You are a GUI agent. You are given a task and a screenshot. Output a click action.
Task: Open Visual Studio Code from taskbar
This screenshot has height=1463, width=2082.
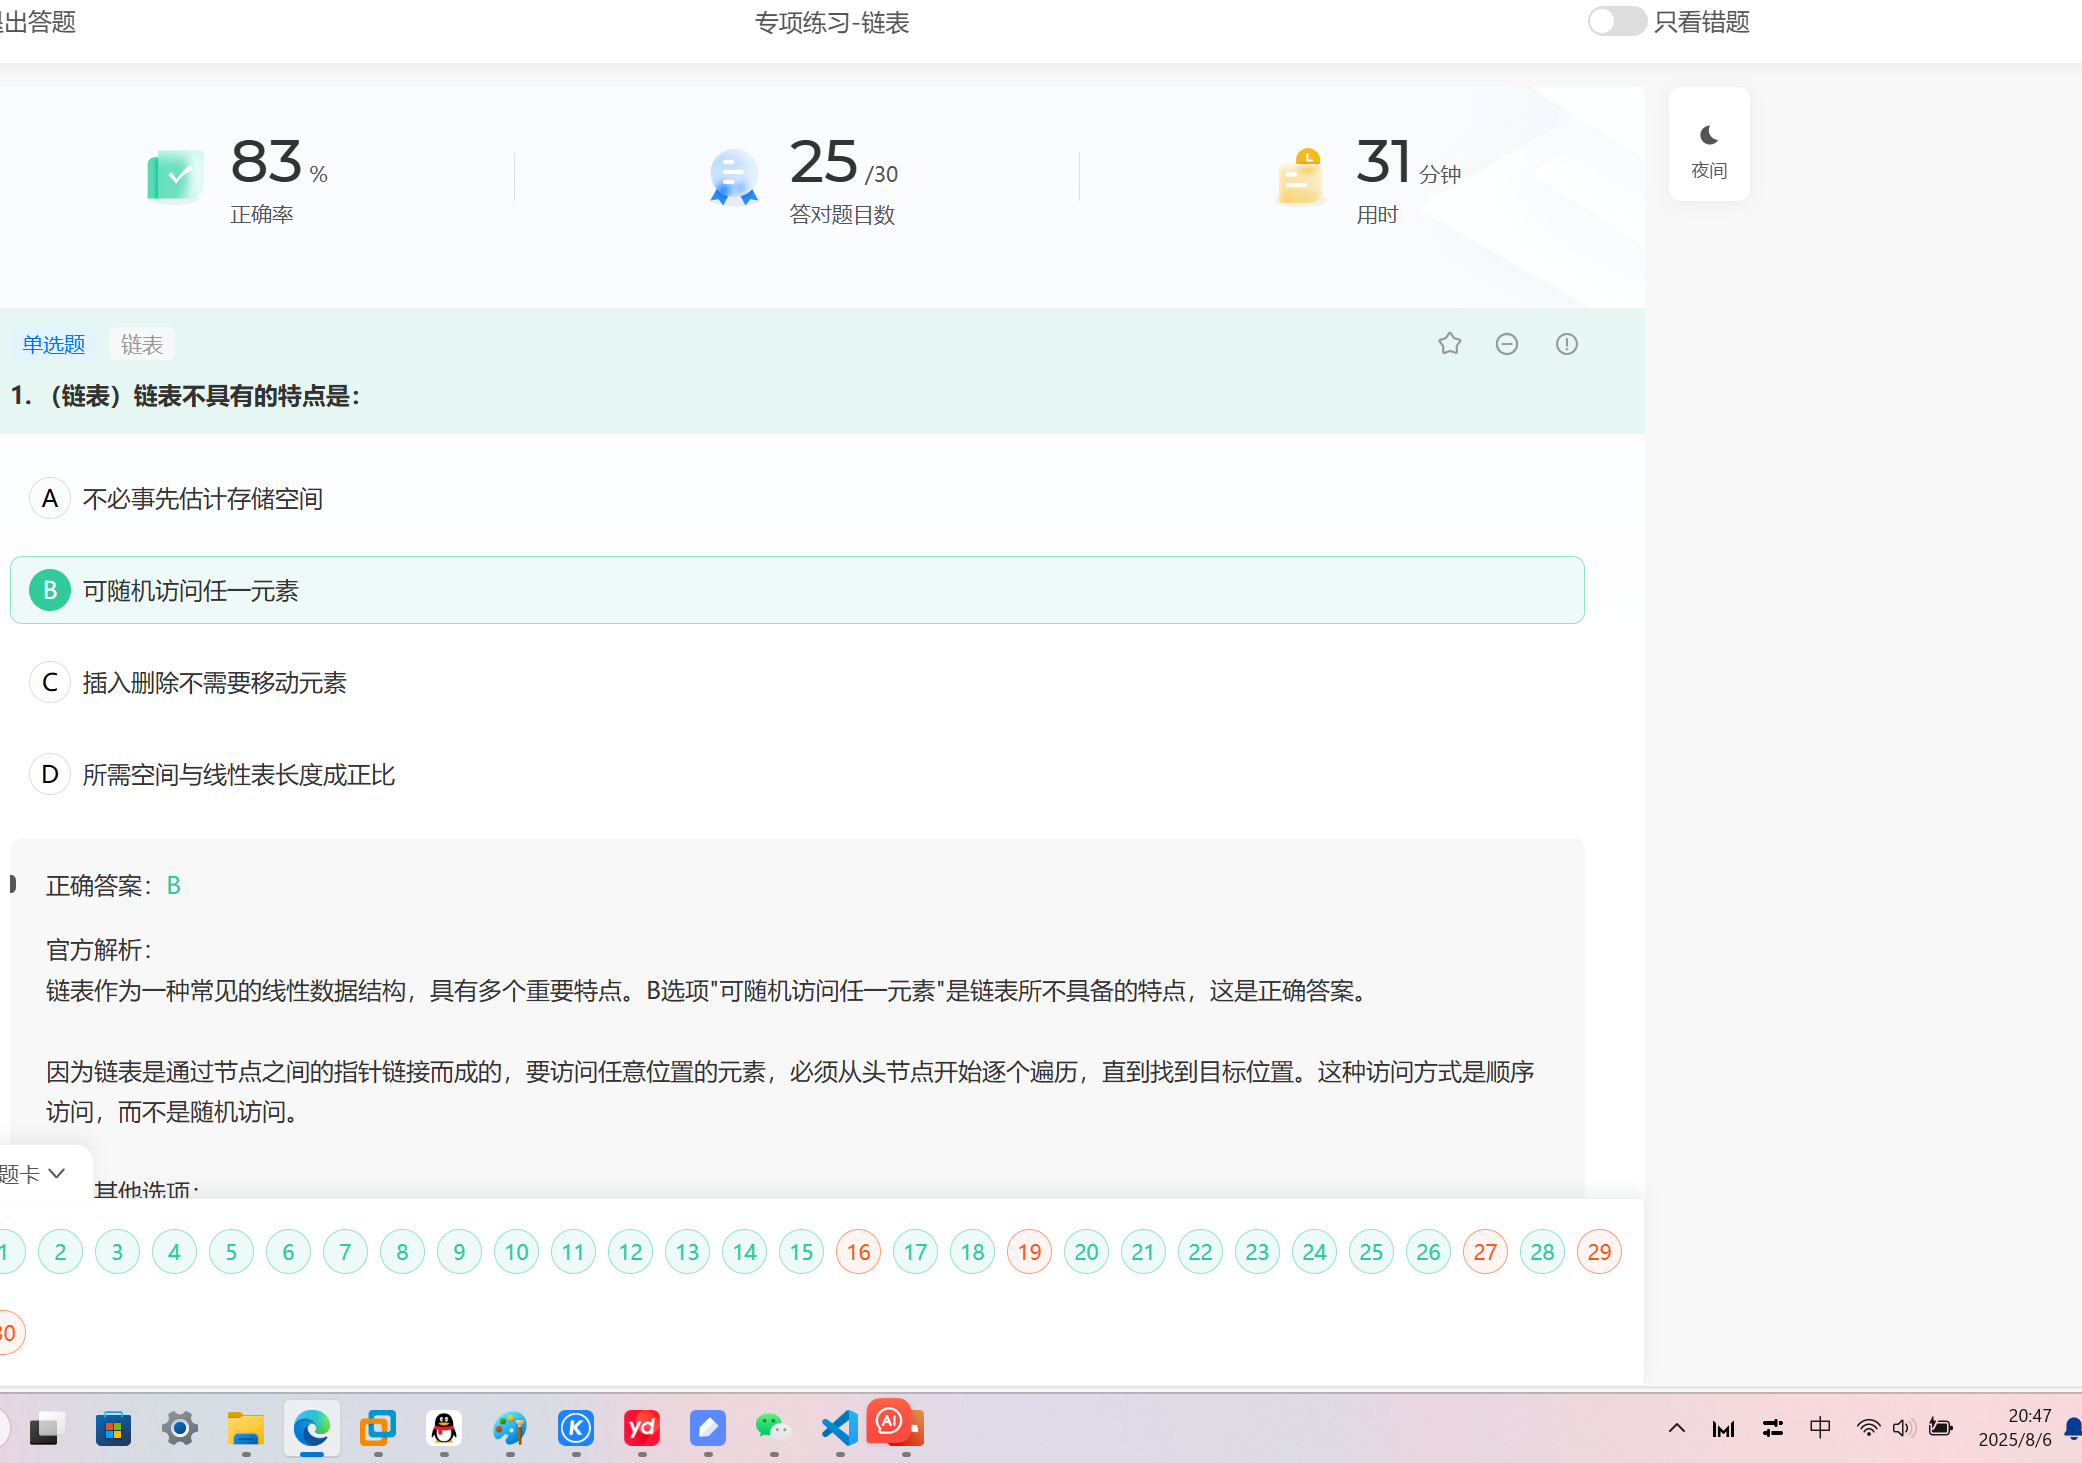[839, 1428]
